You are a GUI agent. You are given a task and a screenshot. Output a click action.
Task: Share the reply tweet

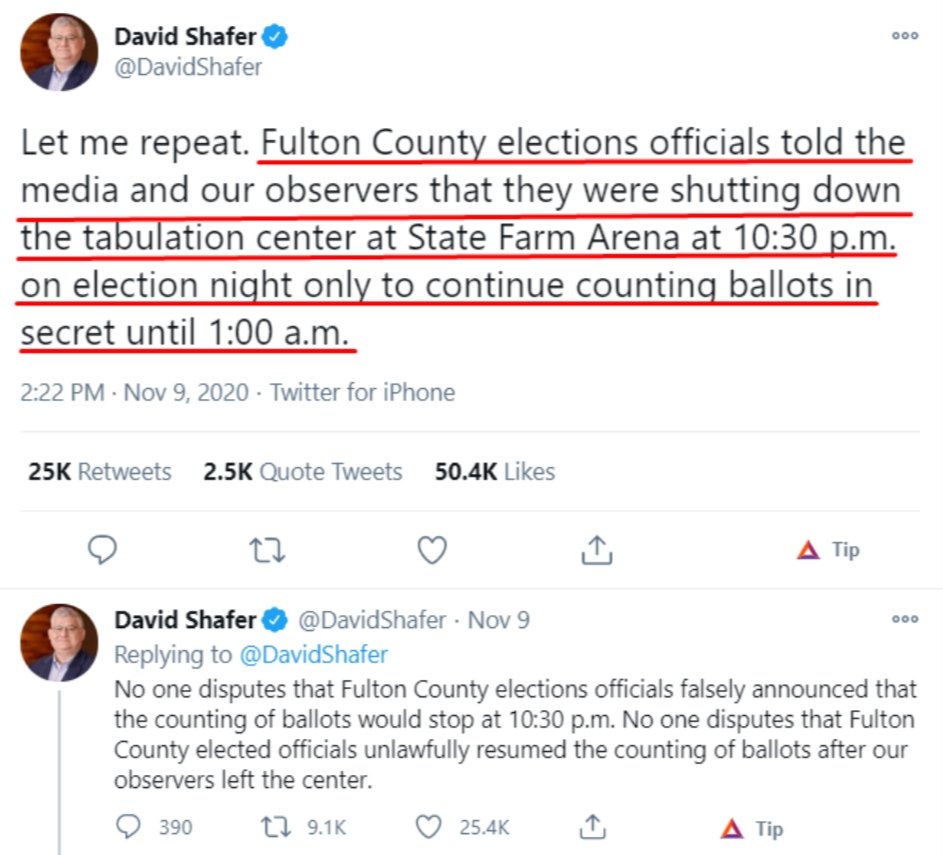coord(592,827)
